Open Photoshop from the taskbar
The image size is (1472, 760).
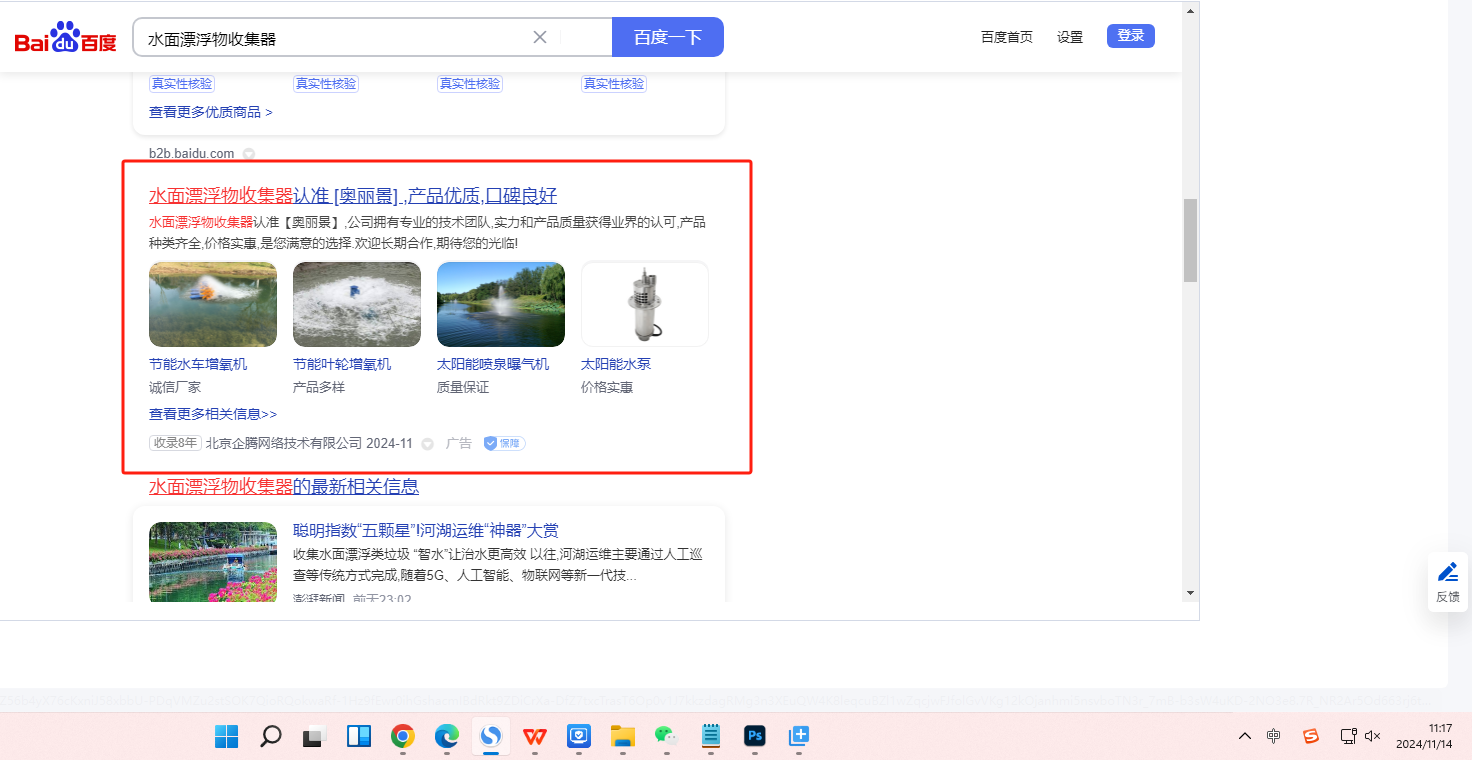point(755,737)
